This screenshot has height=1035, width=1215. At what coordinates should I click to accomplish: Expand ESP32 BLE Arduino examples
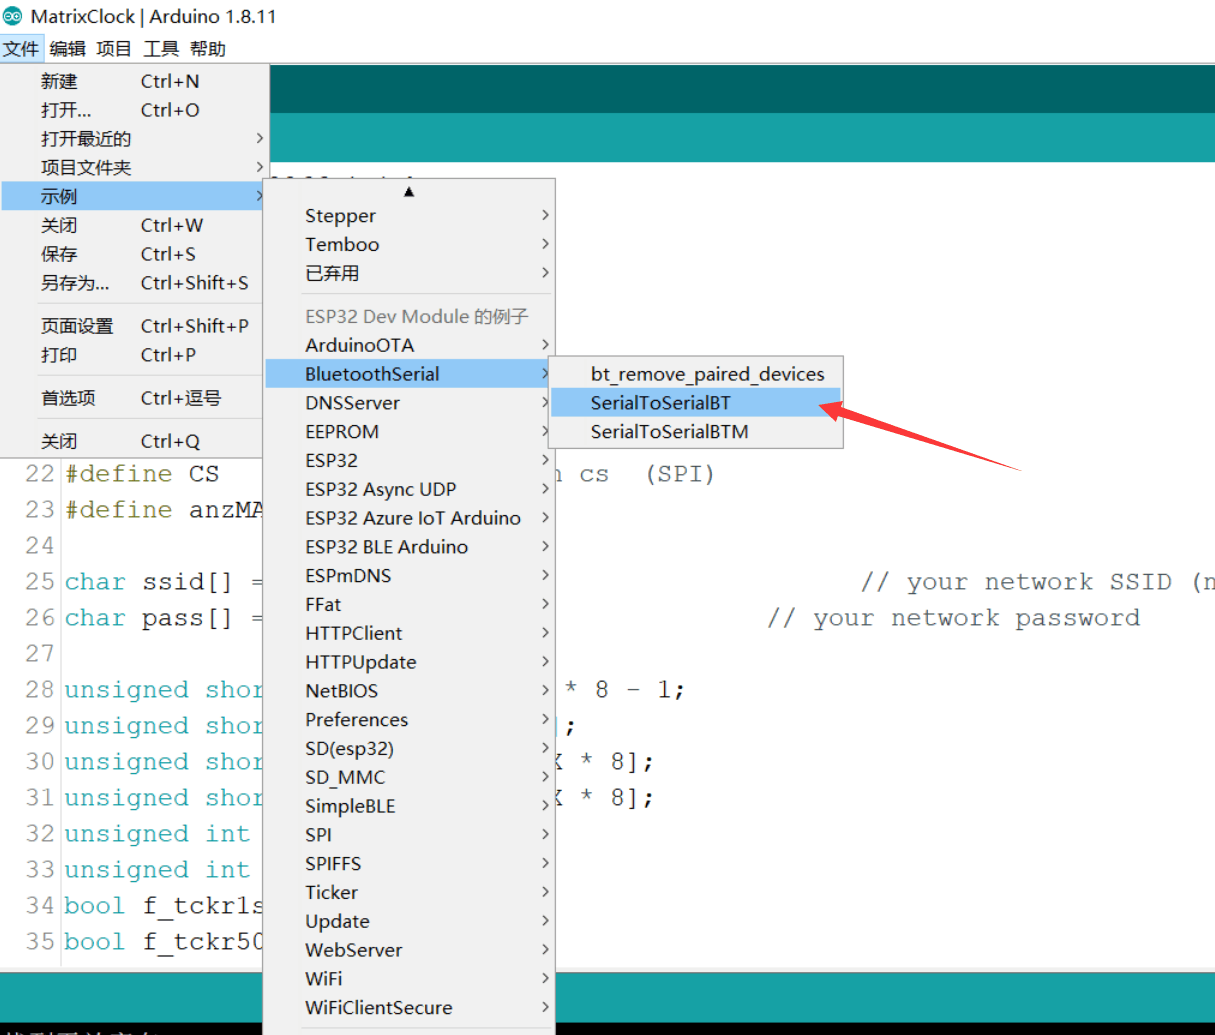point(409,547)
